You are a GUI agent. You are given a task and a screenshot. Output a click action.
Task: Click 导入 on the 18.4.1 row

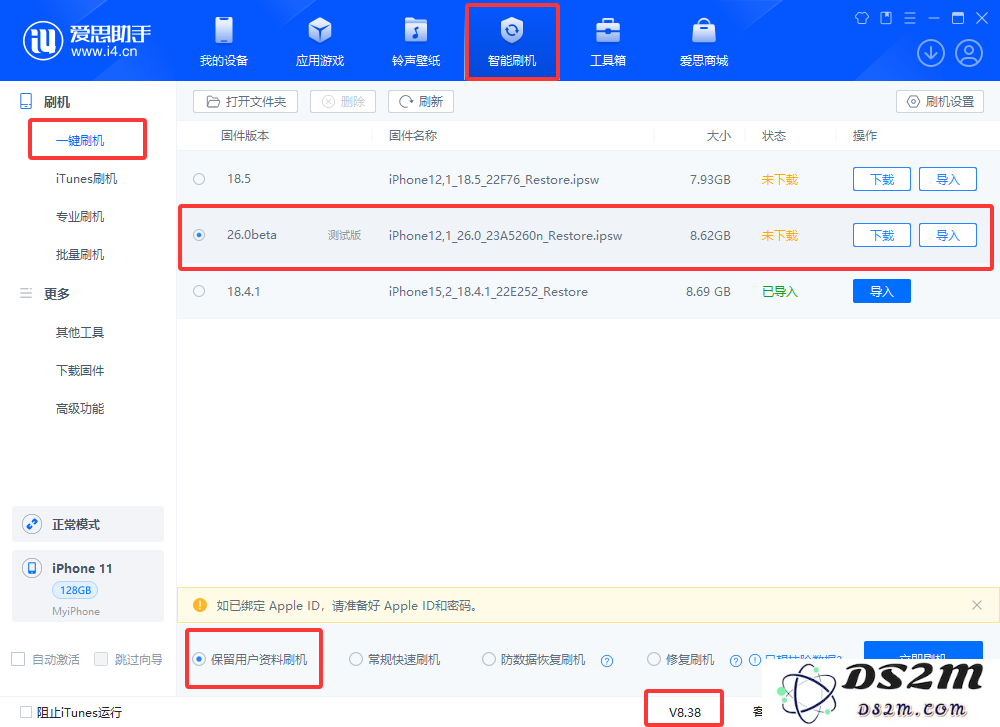click(882, 291)
